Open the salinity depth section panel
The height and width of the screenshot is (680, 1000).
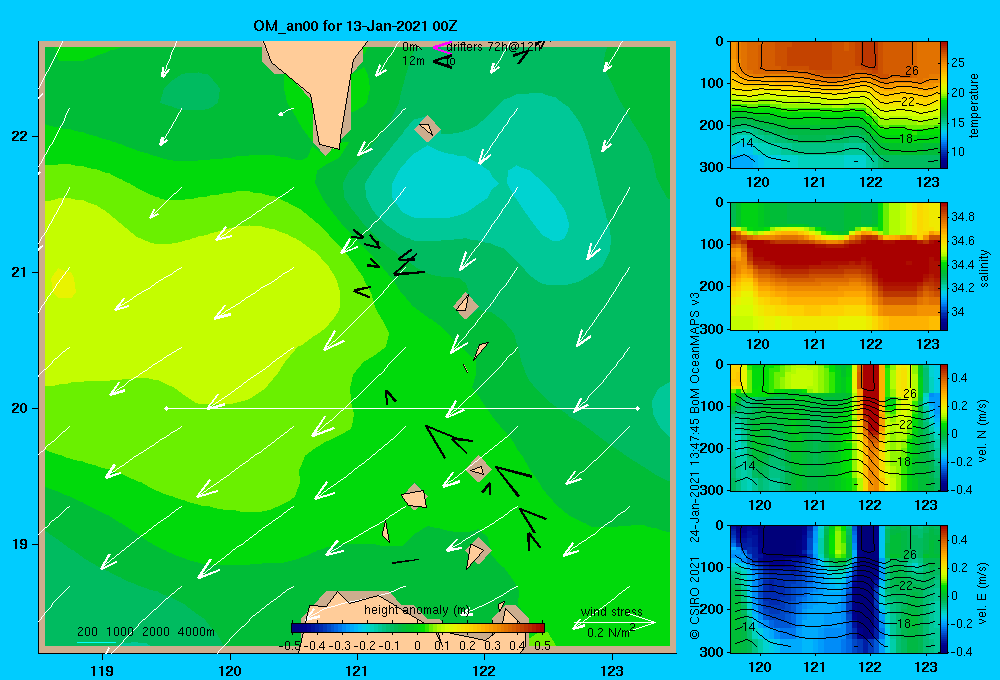click(x=835, y=266)
